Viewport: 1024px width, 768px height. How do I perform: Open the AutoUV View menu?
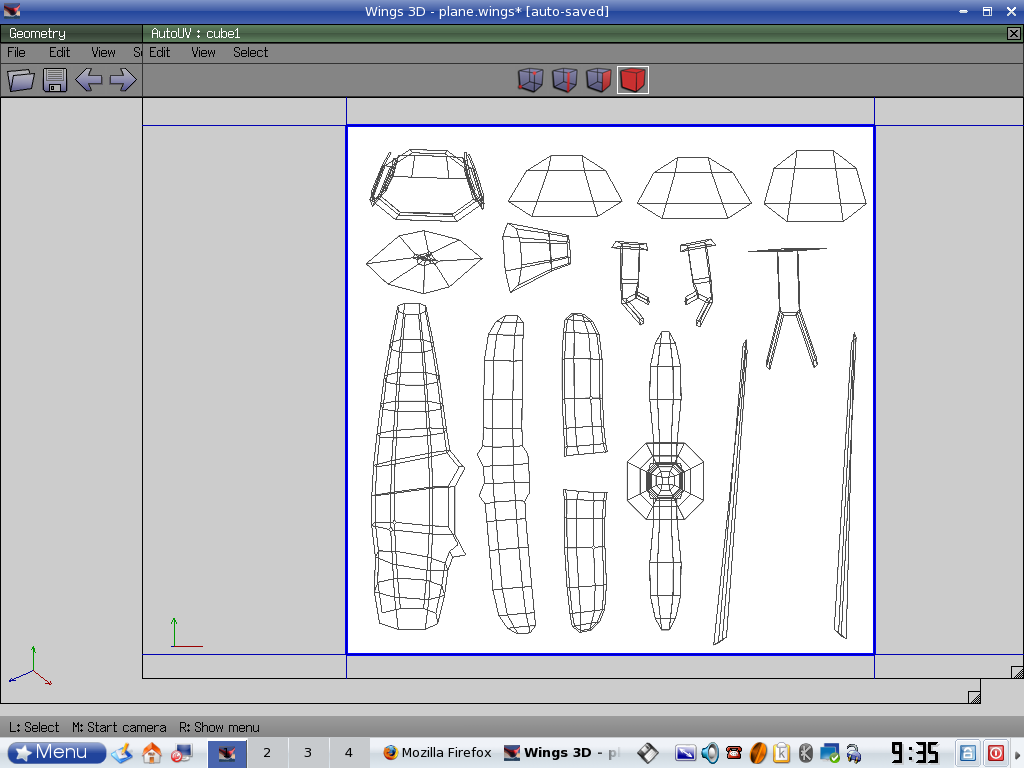point(203,52)
